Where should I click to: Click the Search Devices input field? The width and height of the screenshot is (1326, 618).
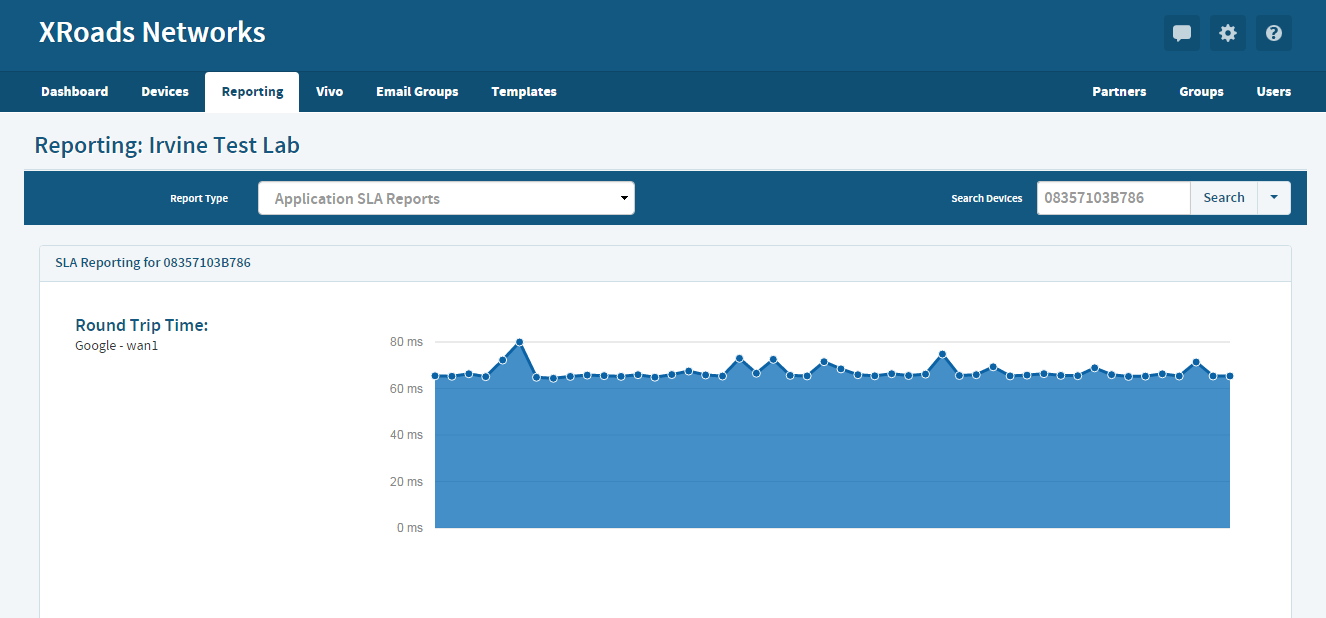[x=1113, y=198]
